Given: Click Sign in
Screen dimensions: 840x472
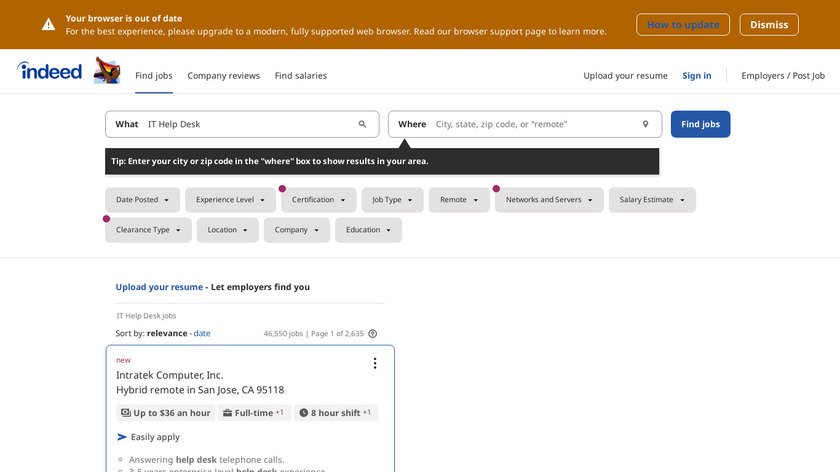Looking at the screenshot, I should click(696, 76).
